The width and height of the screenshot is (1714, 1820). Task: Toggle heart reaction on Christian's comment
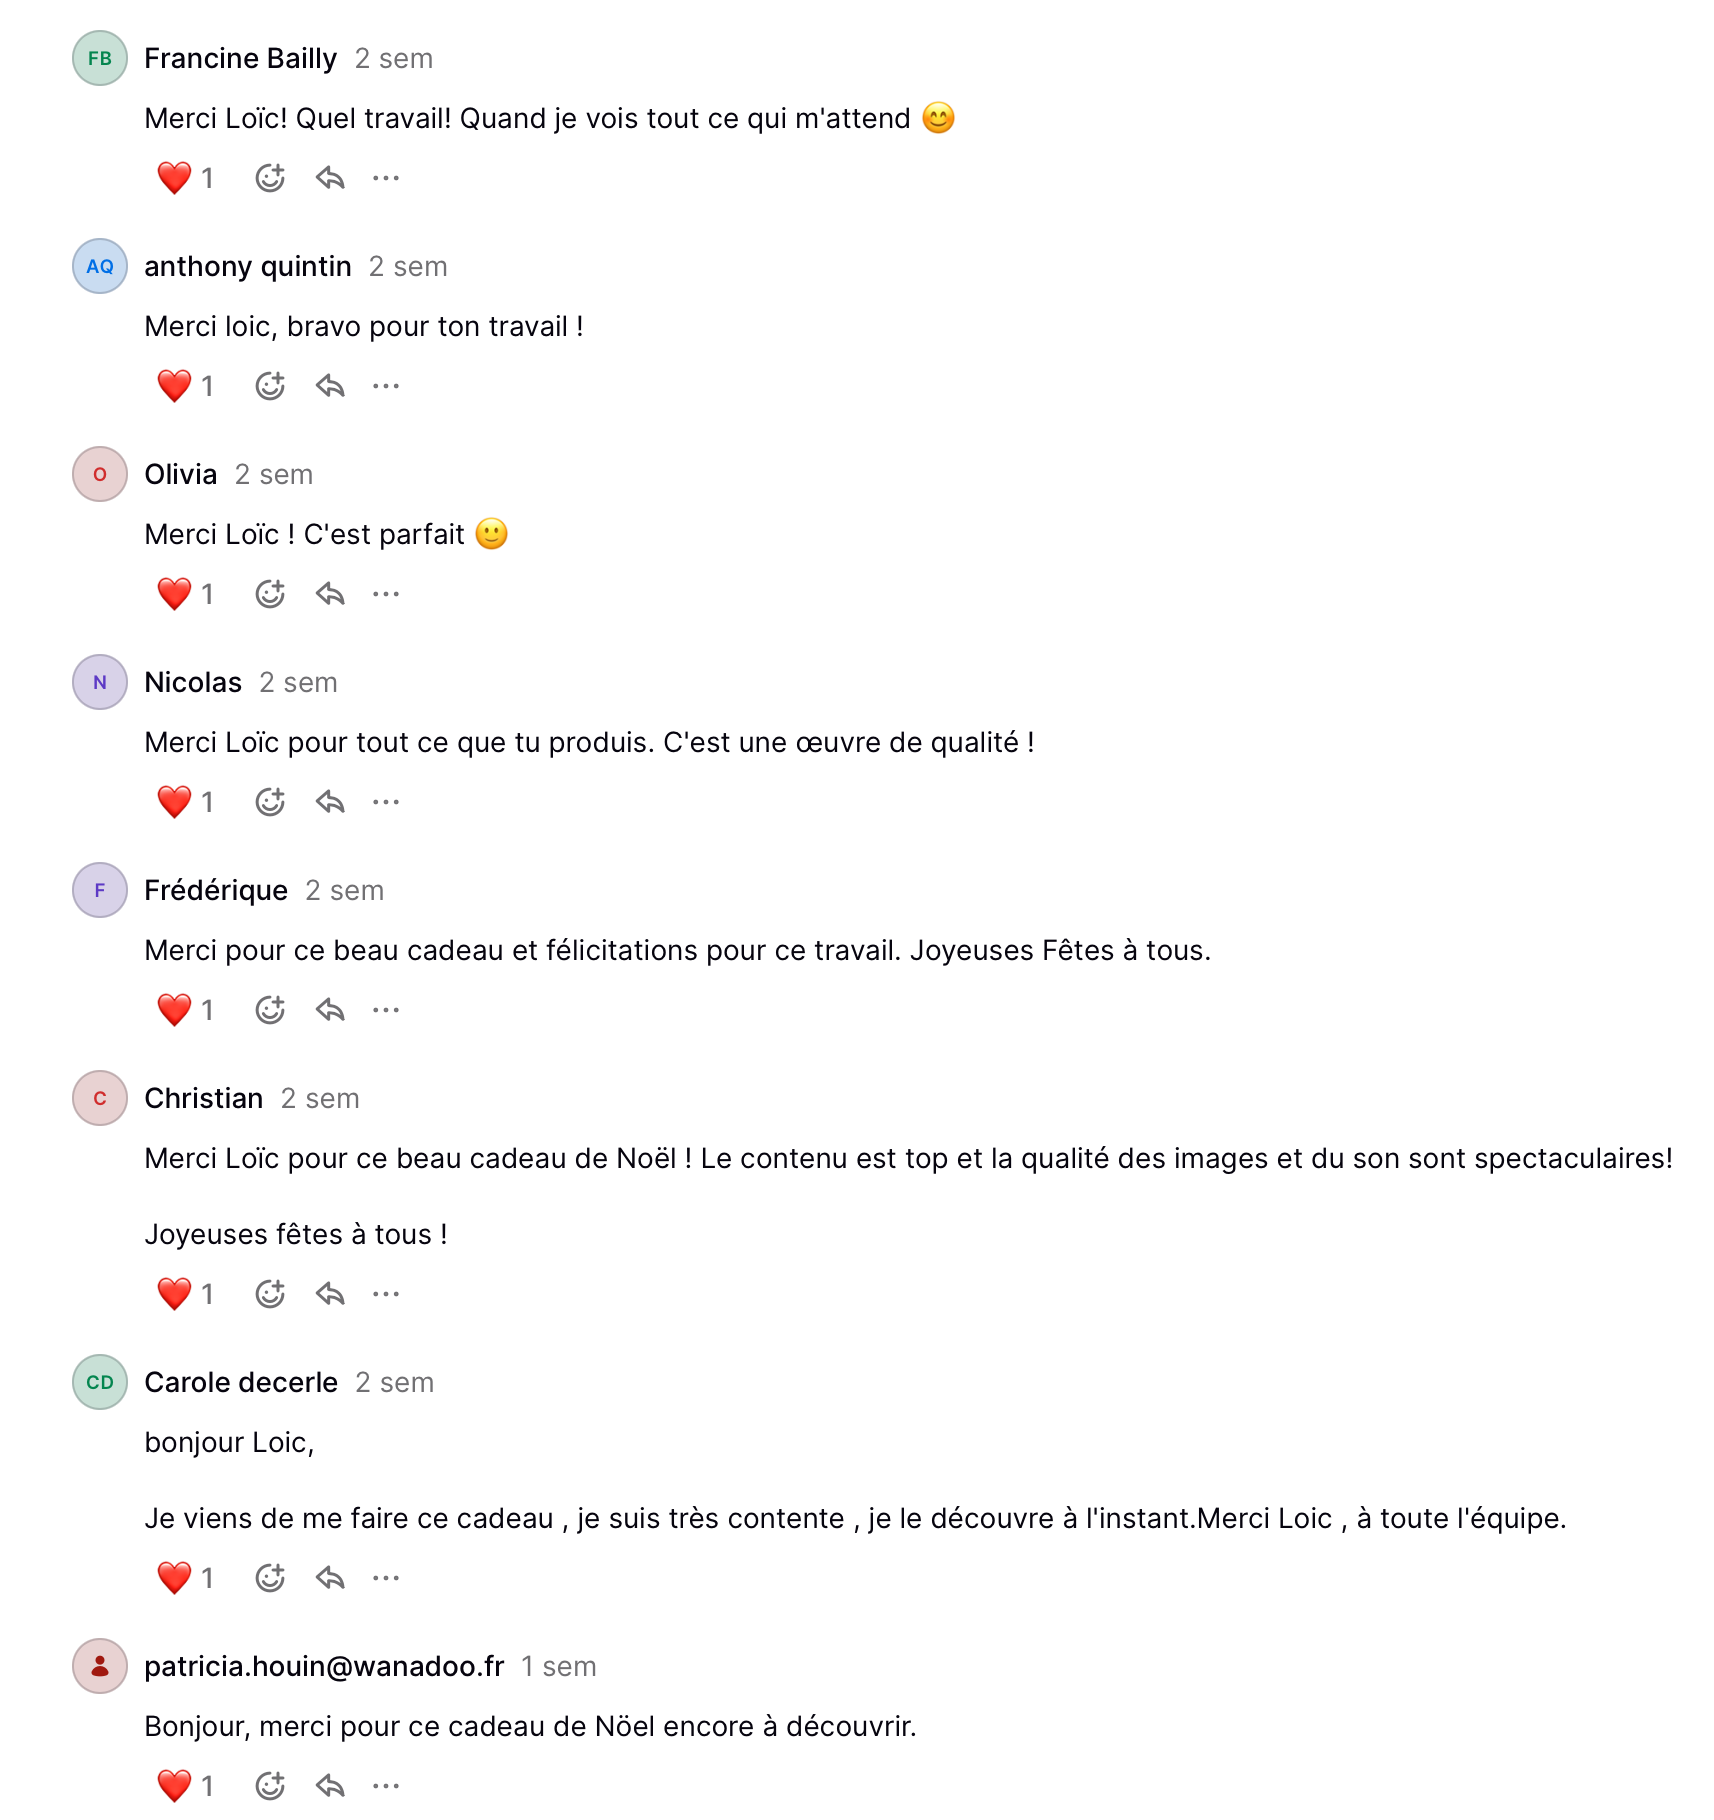click(185, 1294)
